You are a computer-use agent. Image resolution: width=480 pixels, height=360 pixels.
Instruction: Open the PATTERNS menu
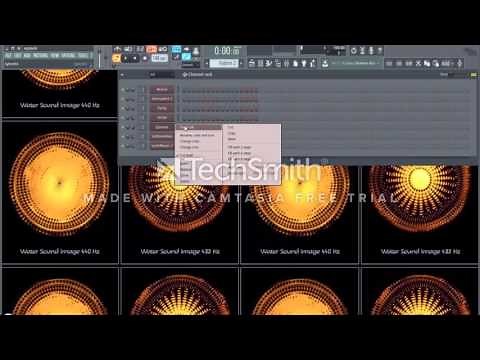click(41, 56)
